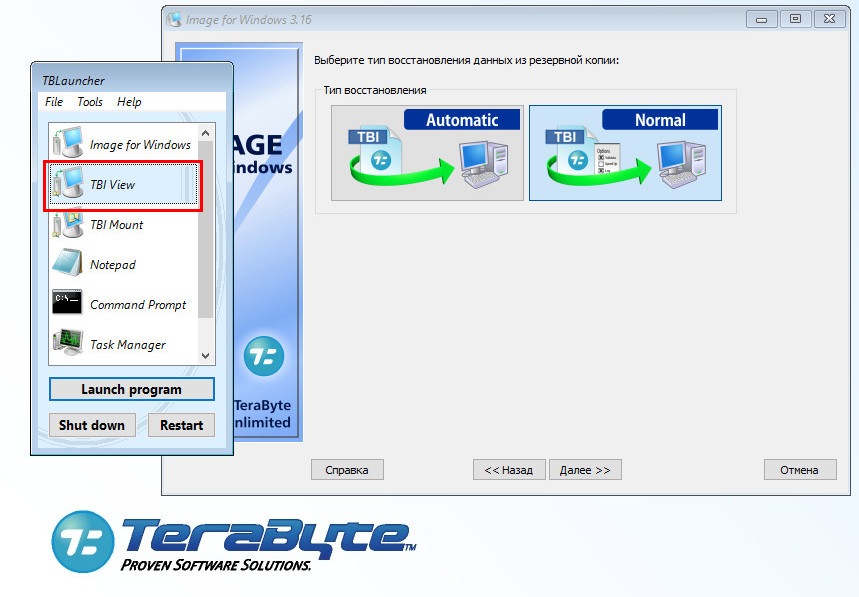Select the 'Command Prompt' list label
This screenshot has height=597, width=859.
pos(138,305)
